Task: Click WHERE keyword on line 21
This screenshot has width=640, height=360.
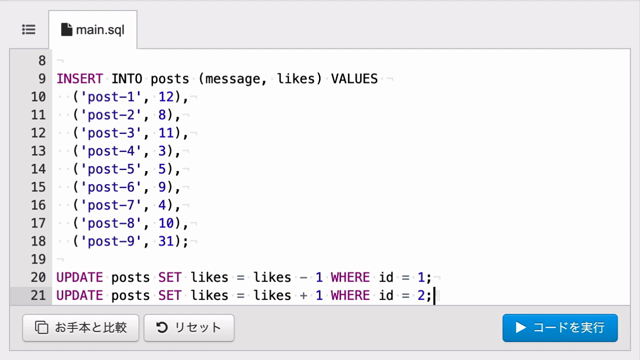Action: click(350, 295)
